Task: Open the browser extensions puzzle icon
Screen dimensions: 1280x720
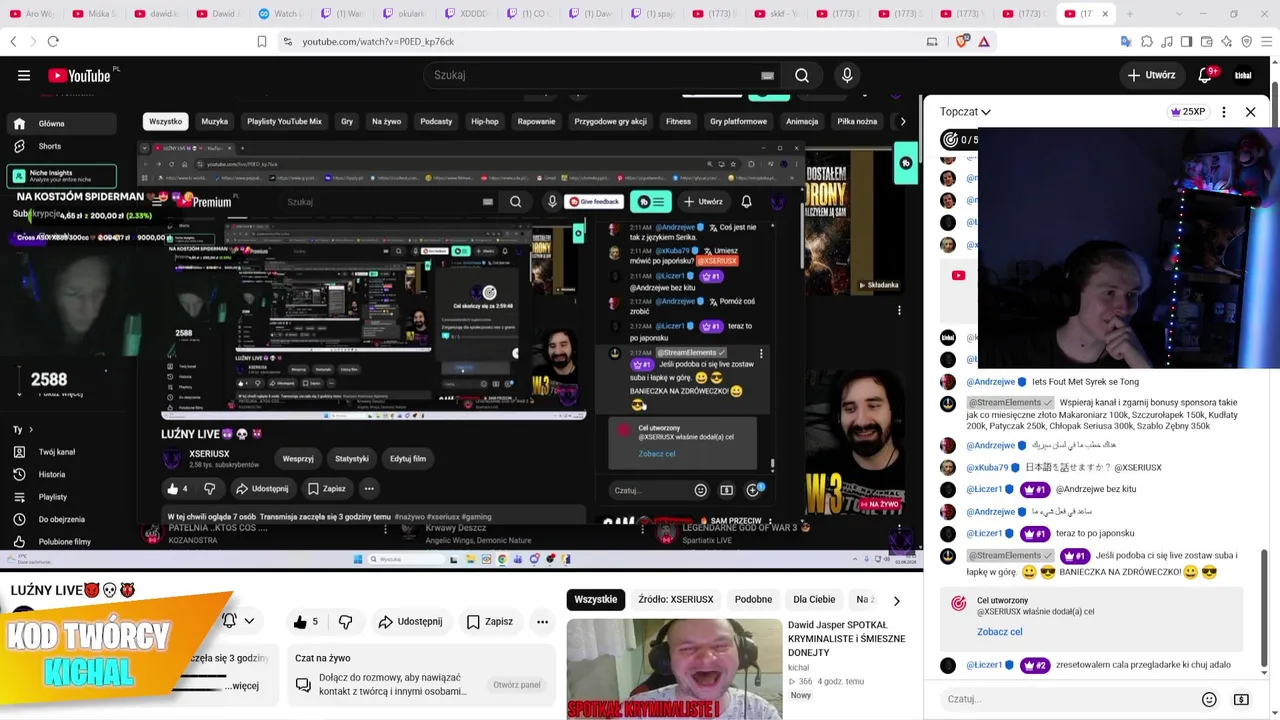Action: pyautogui.click(x=1147, y=41)
